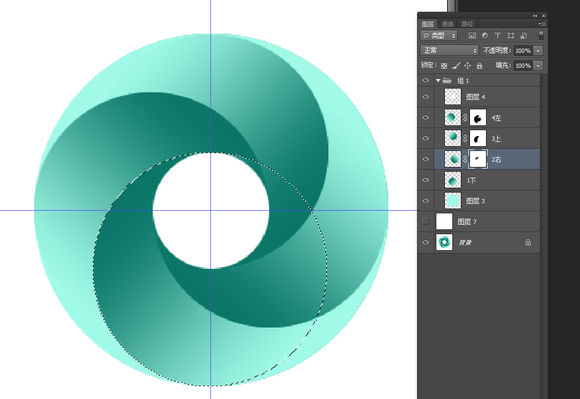Select the 4左 layer mask thumbnail
Image resolution: width=580 pixels, height=399 pixels.
tap(478, 118)
